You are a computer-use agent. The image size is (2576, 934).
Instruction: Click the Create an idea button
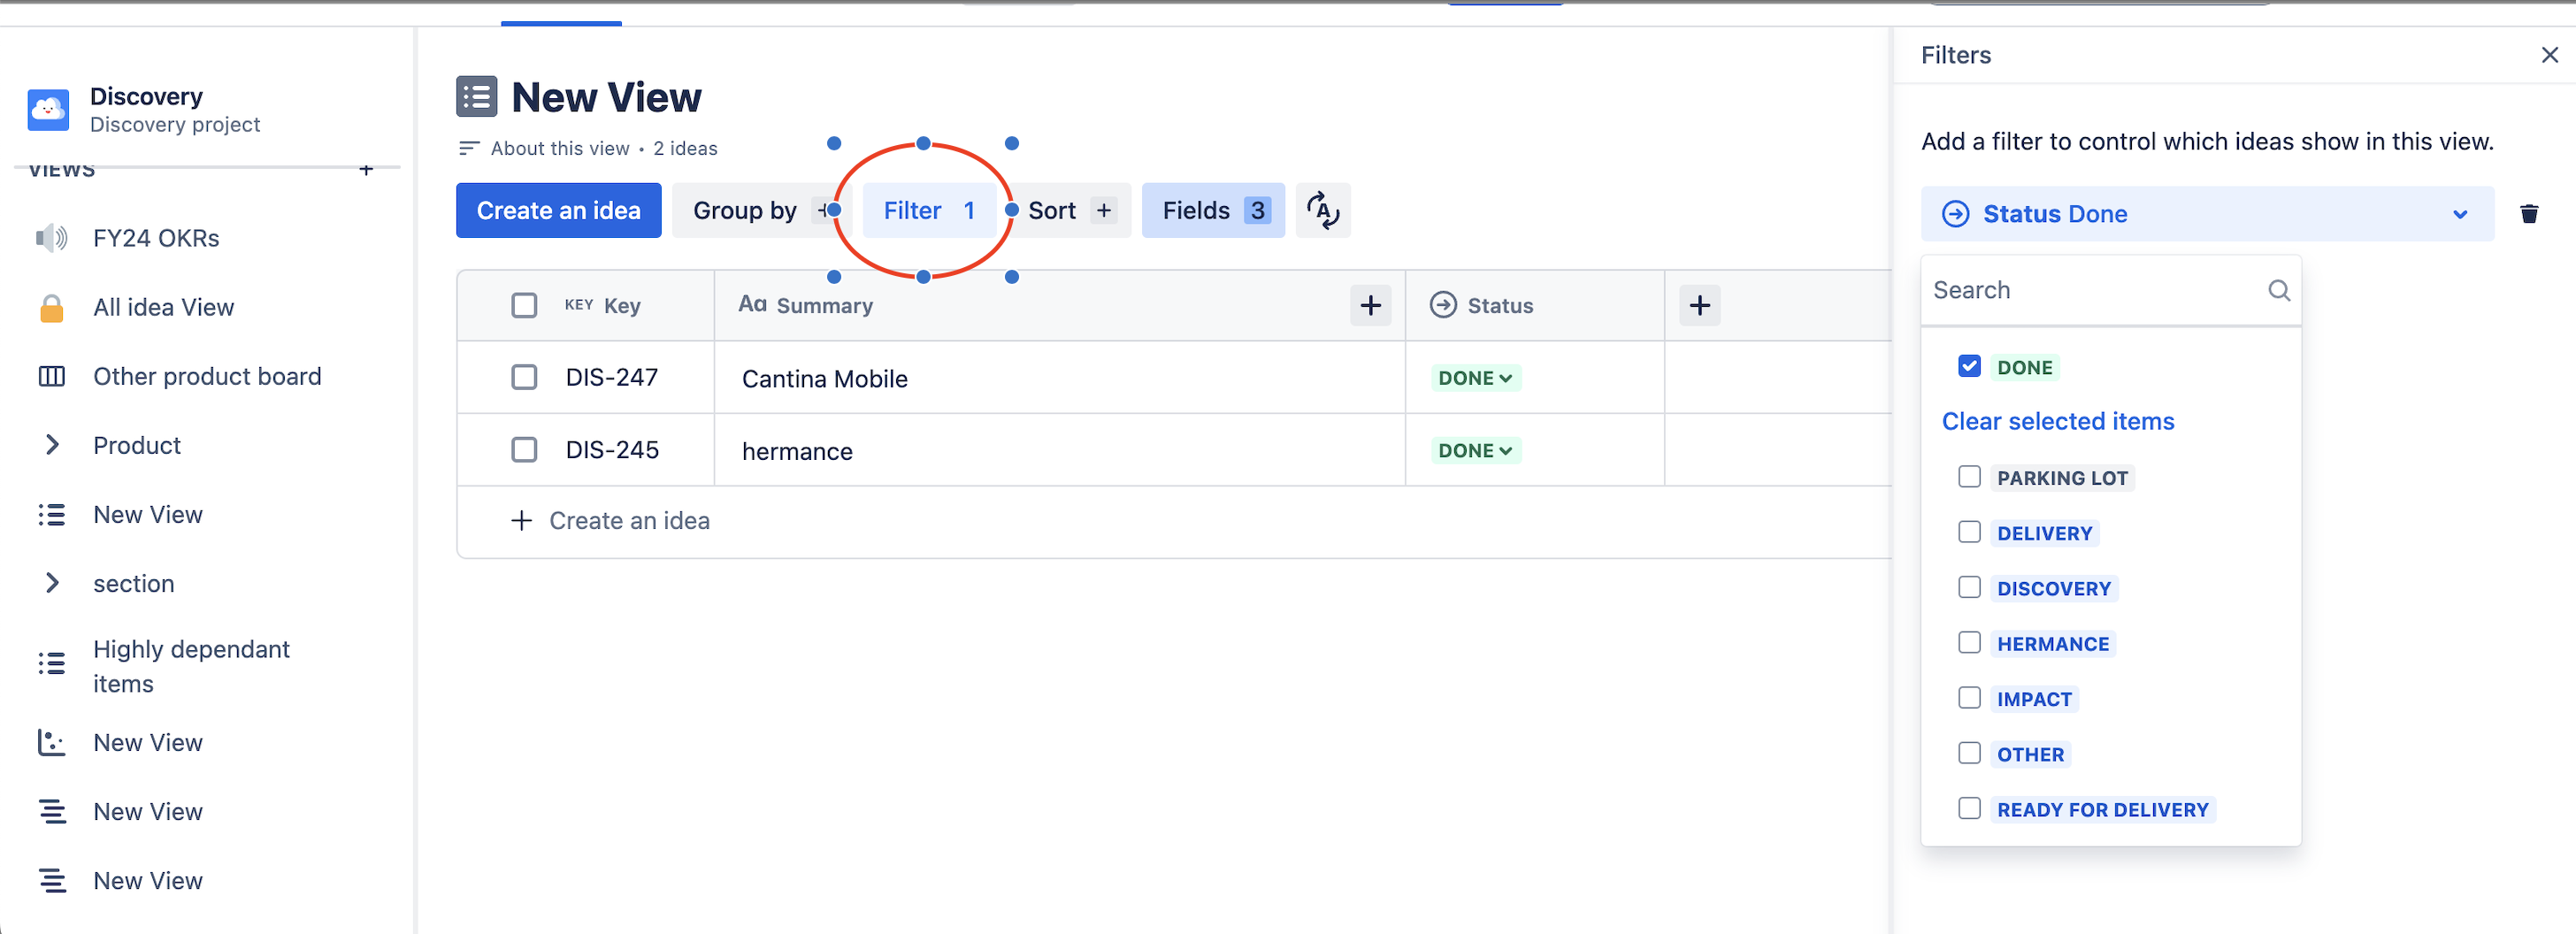point(558,210)
